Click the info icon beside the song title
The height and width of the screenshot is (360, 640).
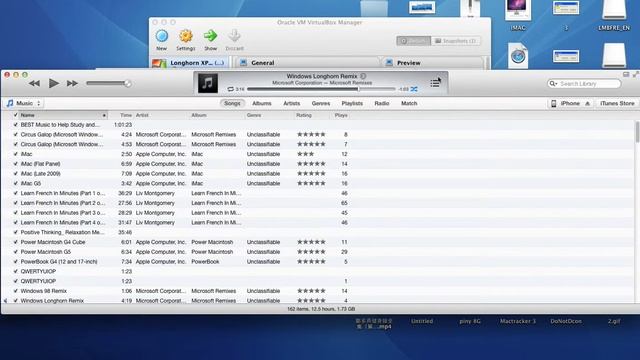coord(363,76)
